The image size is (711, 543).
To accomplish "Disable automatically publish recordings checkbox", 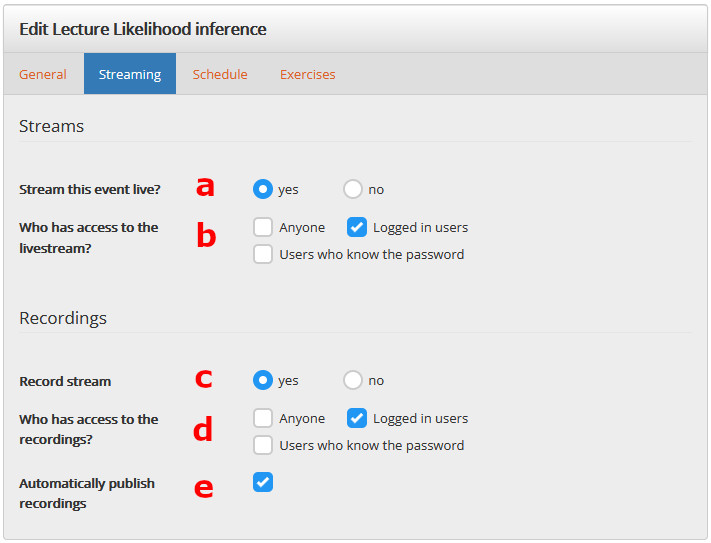I will pos(263,482).
